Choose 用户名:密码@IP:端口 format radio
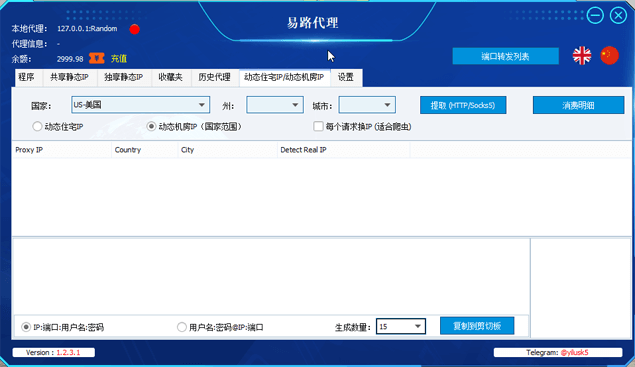The height and width of the screenshot is (367, 635). coord(182,327)
